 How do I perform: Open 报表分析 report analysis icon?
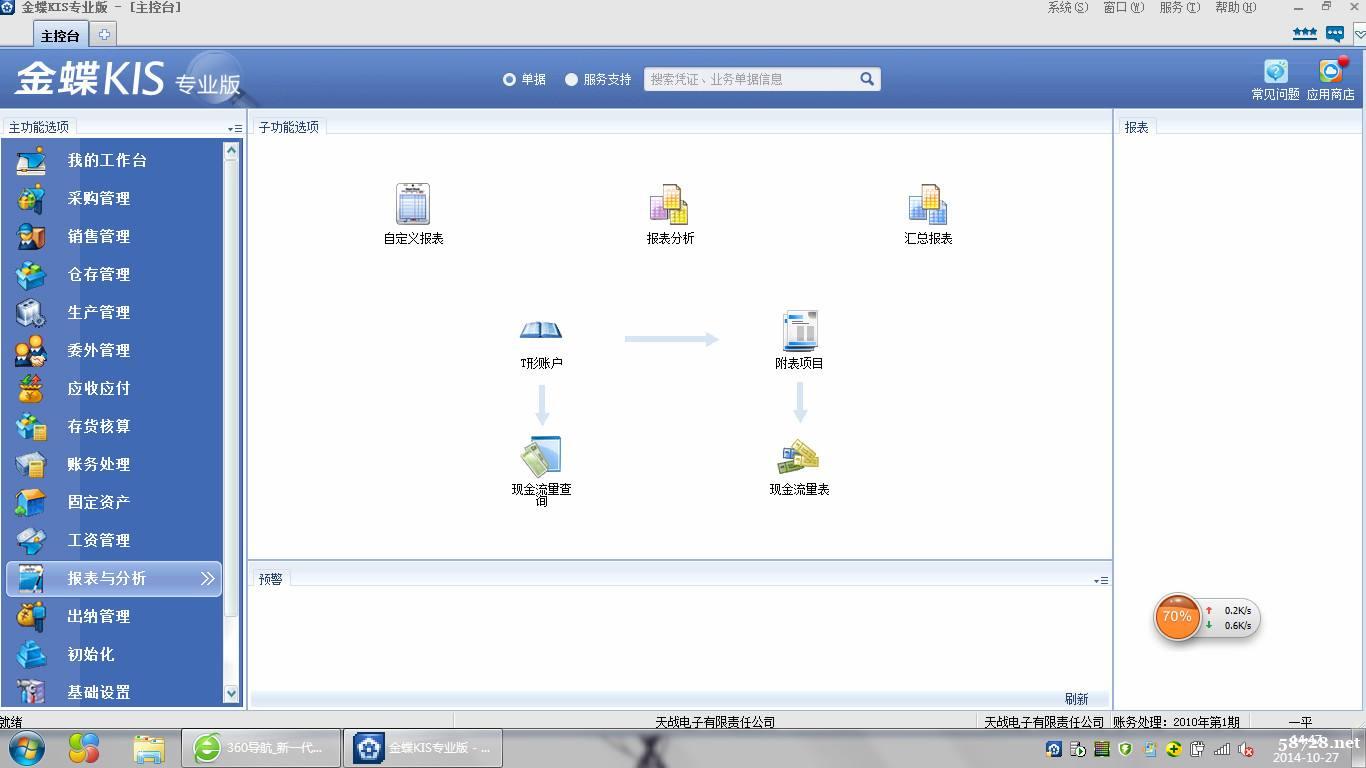pyautogui.click(x=669, y=204)
